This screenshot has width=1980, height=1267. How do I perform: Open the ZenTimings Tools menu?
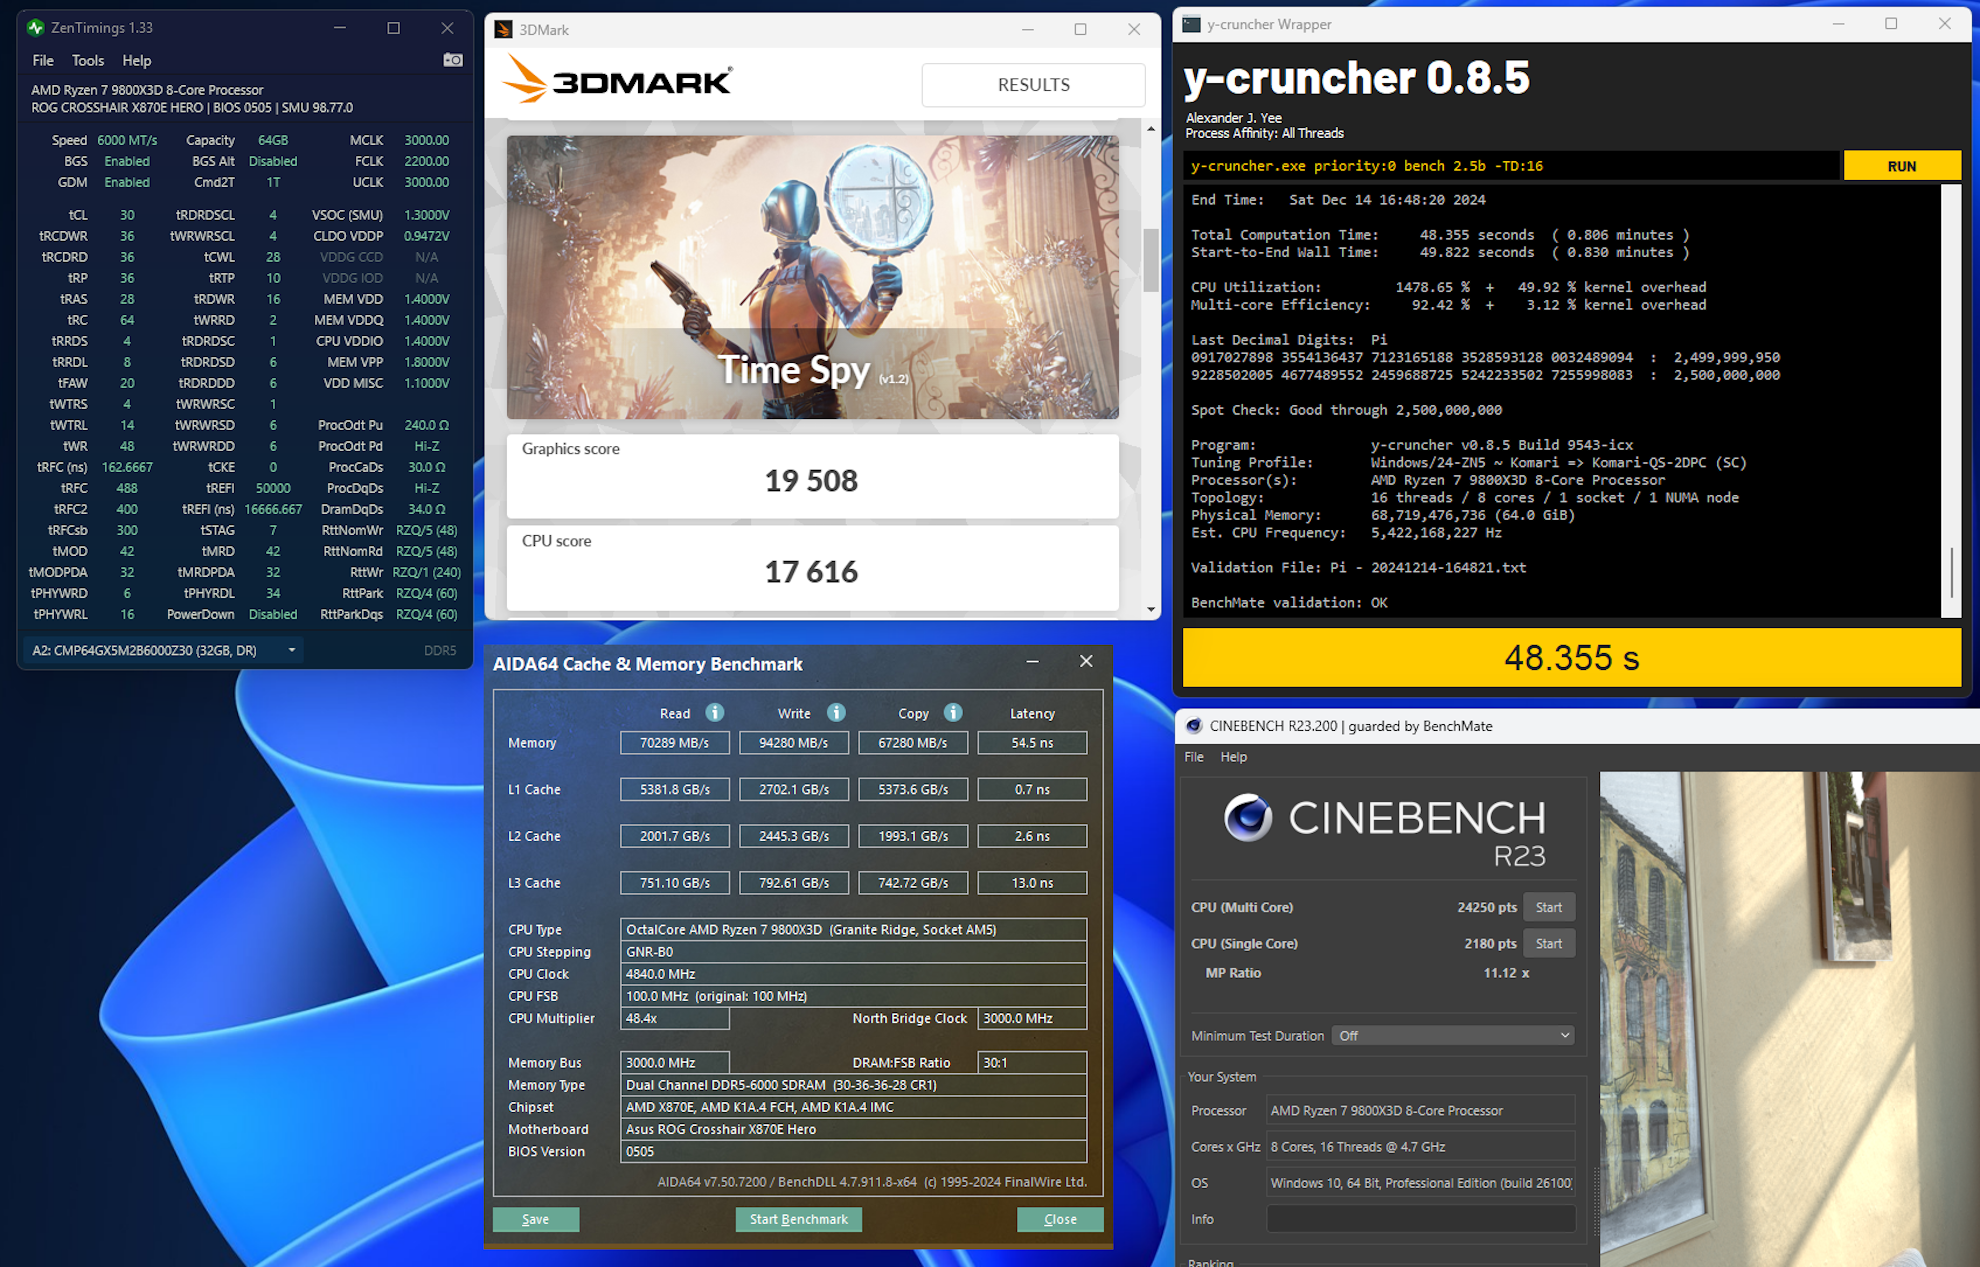[x=87, y=60]
